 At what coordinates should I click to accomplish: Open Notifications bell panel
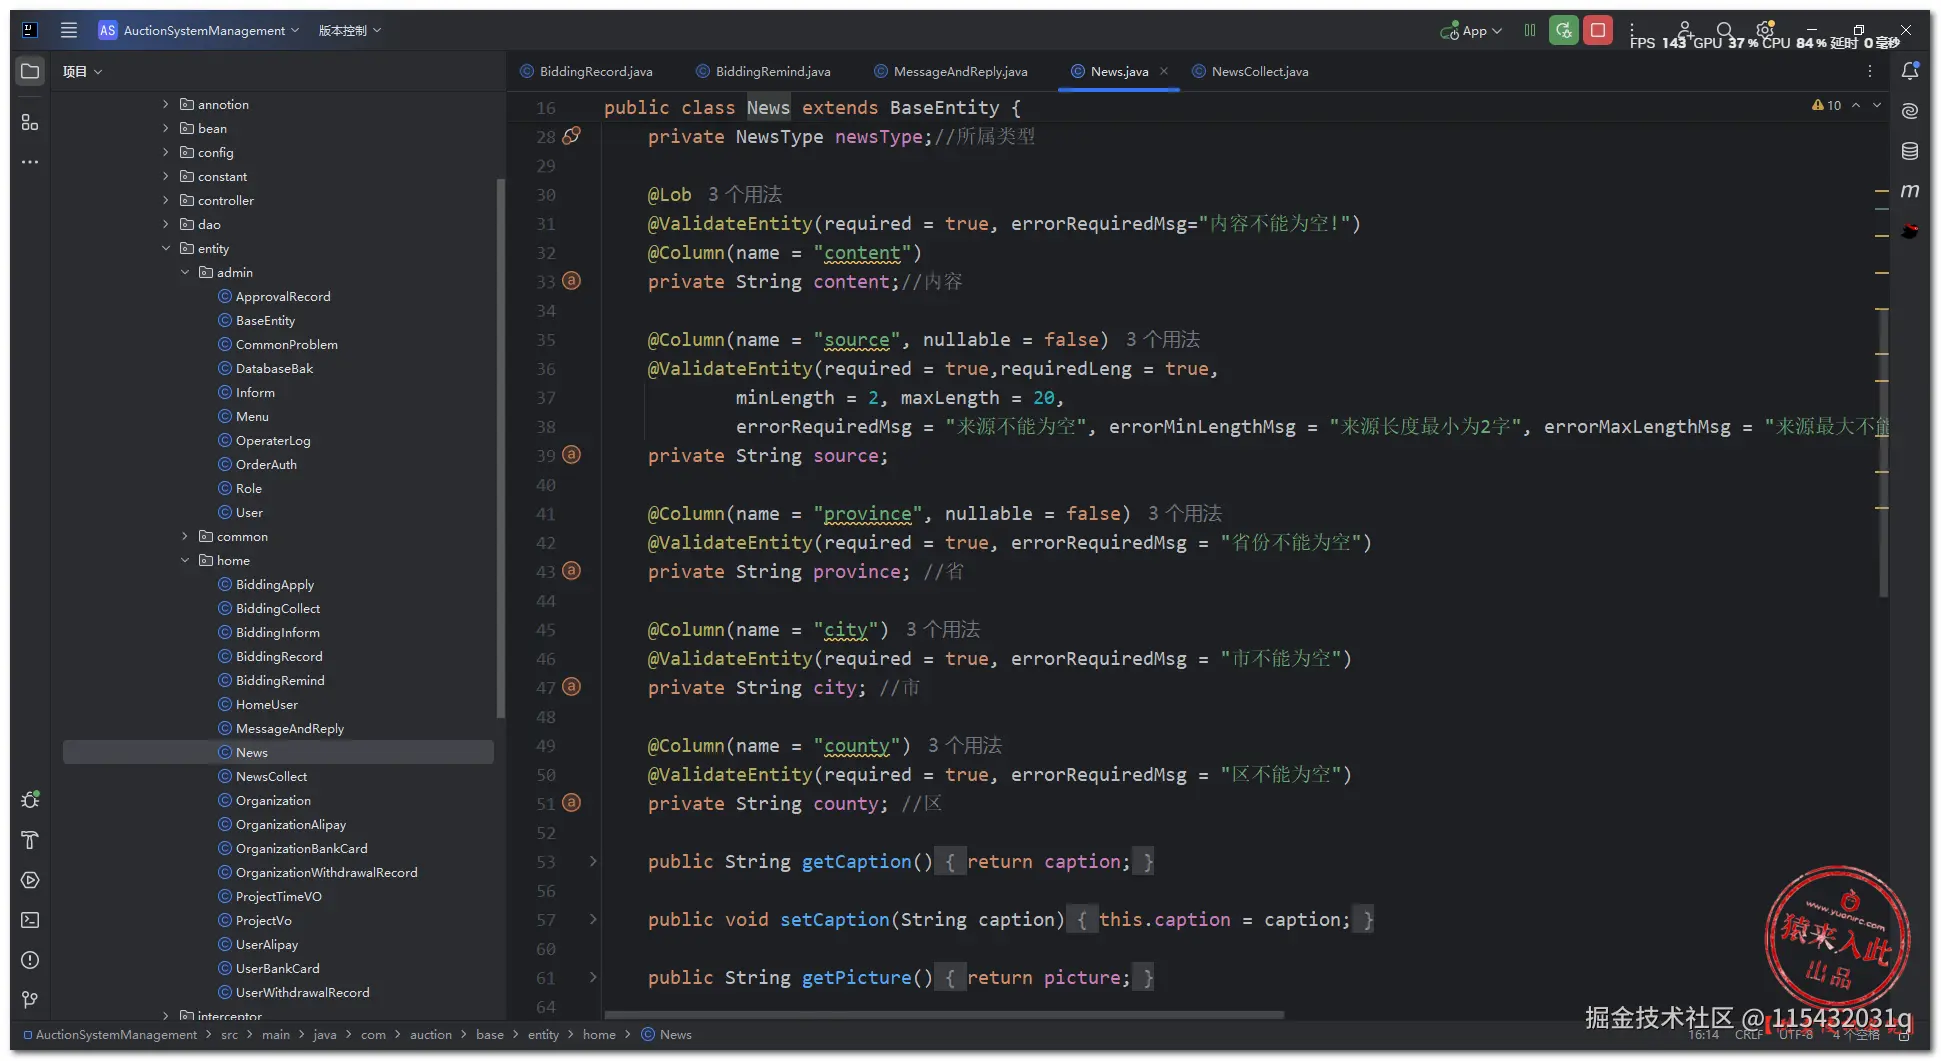[1910, 71]
